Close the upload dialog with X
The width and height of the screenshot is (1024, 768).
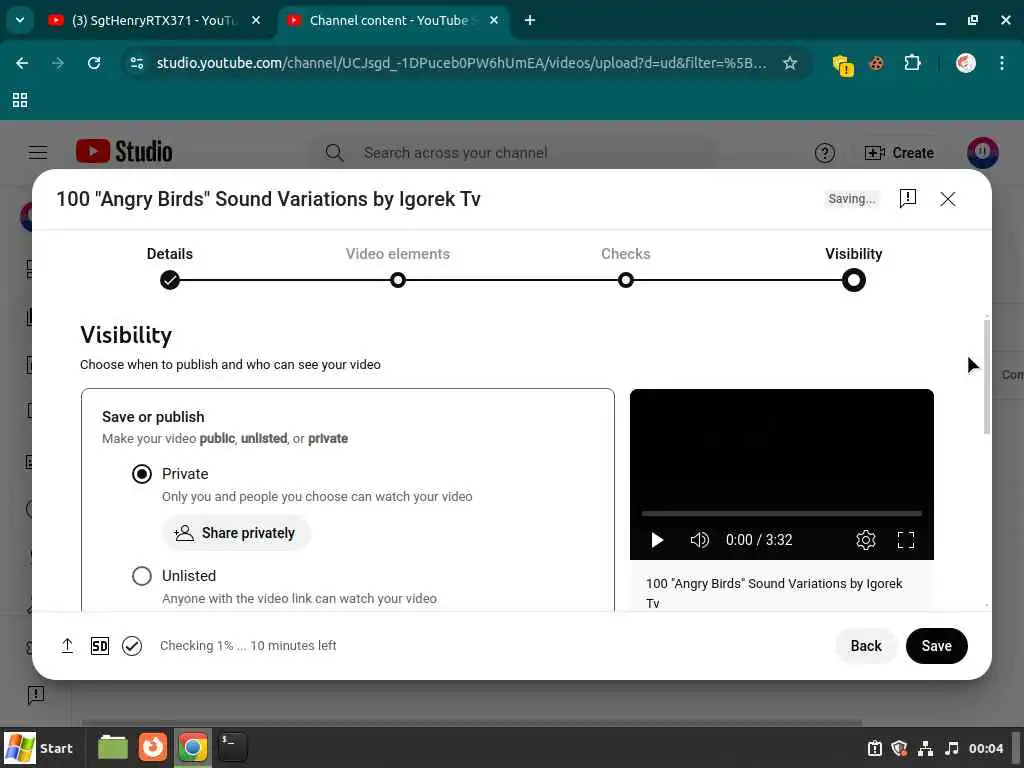tap(948, 199)
